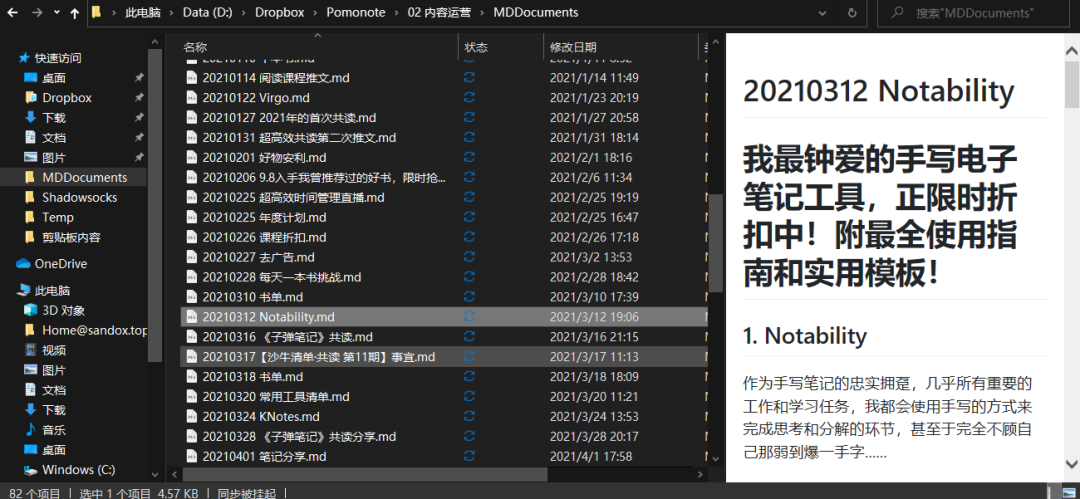Sort by the 修改日期 column header
Screen dimensions: 1080x499
573,48
